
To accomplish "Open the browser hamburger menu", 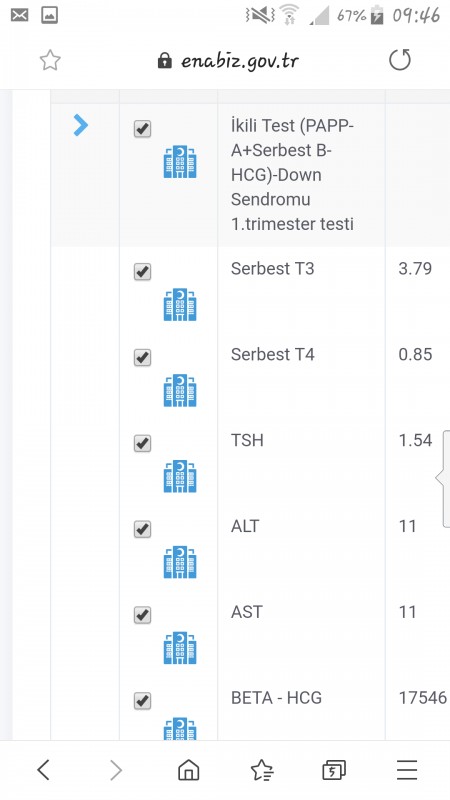I will 407,769.
